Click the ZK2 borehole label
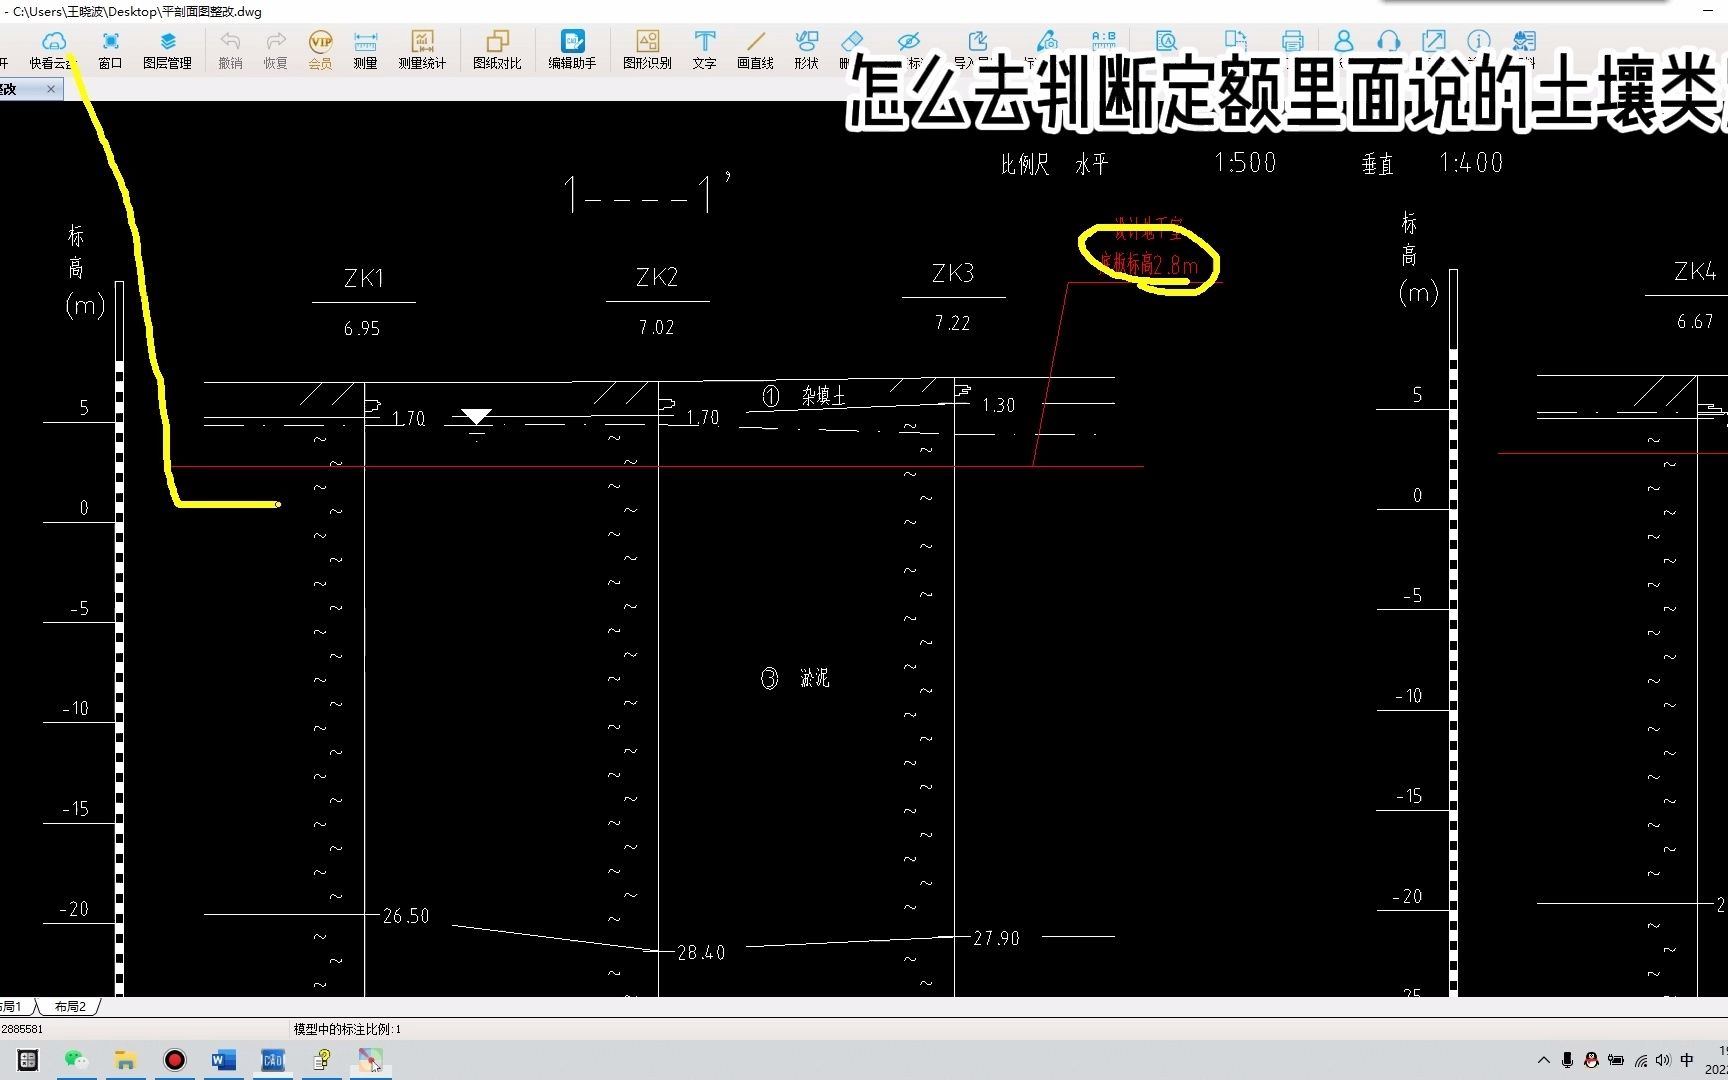The image size is (1728, 1080). click(657, 277)
